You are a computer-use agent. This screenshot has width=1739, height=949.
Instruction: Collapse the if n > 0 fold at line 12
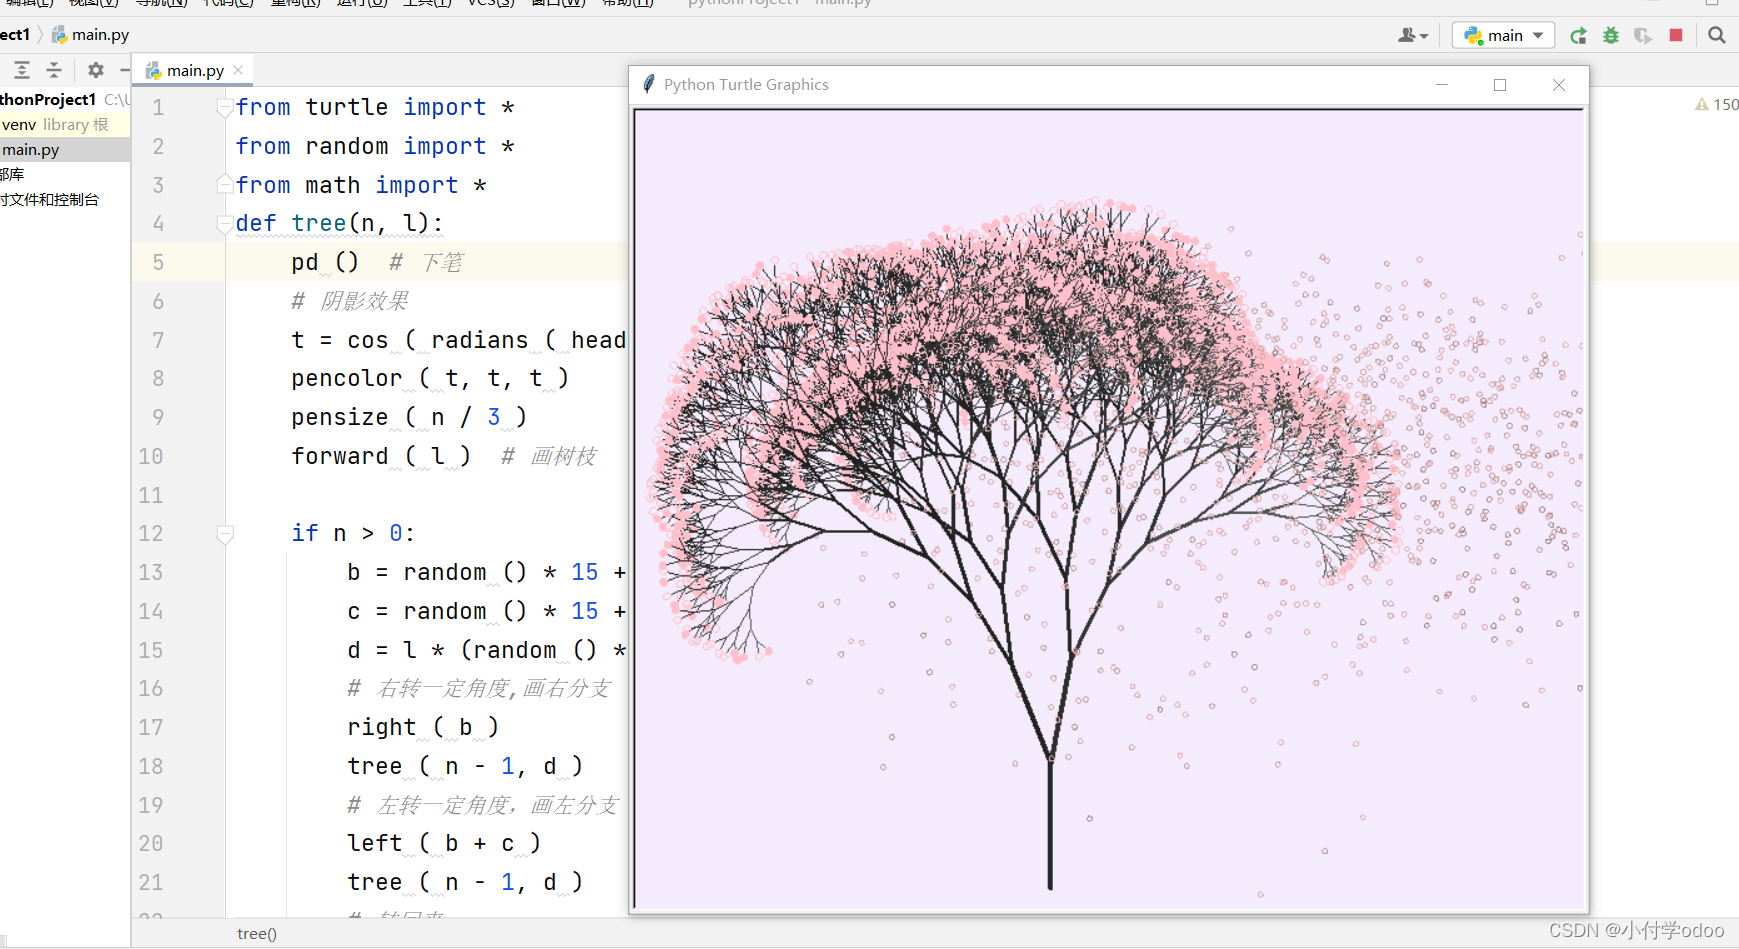coord(225,534)
